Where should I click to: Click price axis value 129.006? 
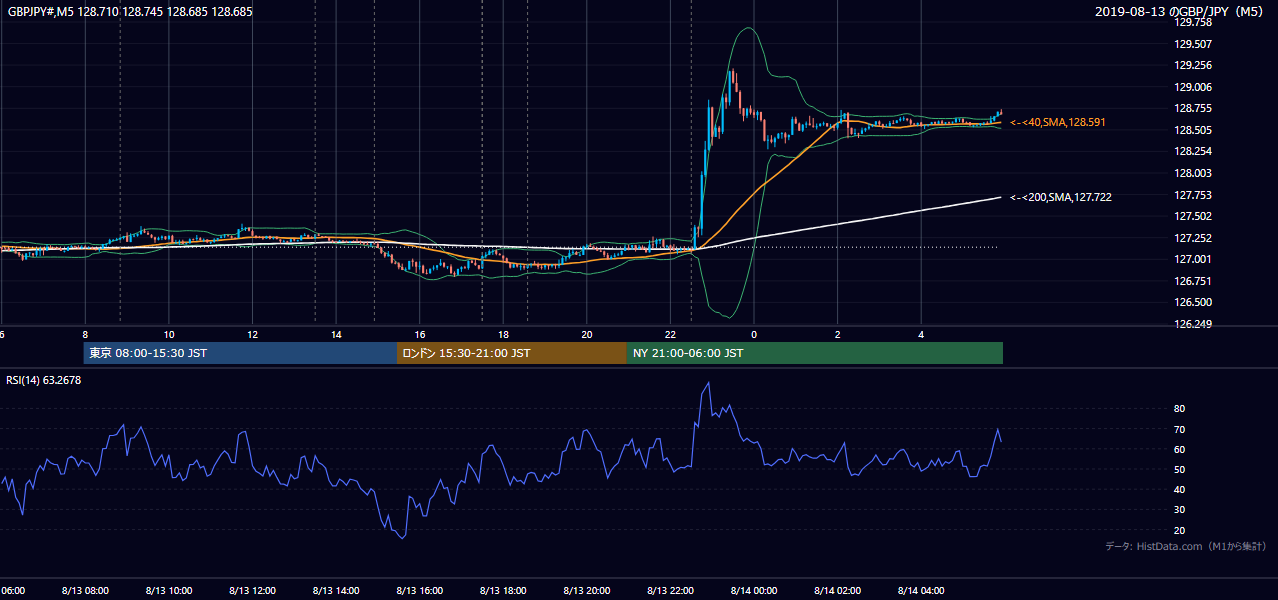(x=1194, y=87)
